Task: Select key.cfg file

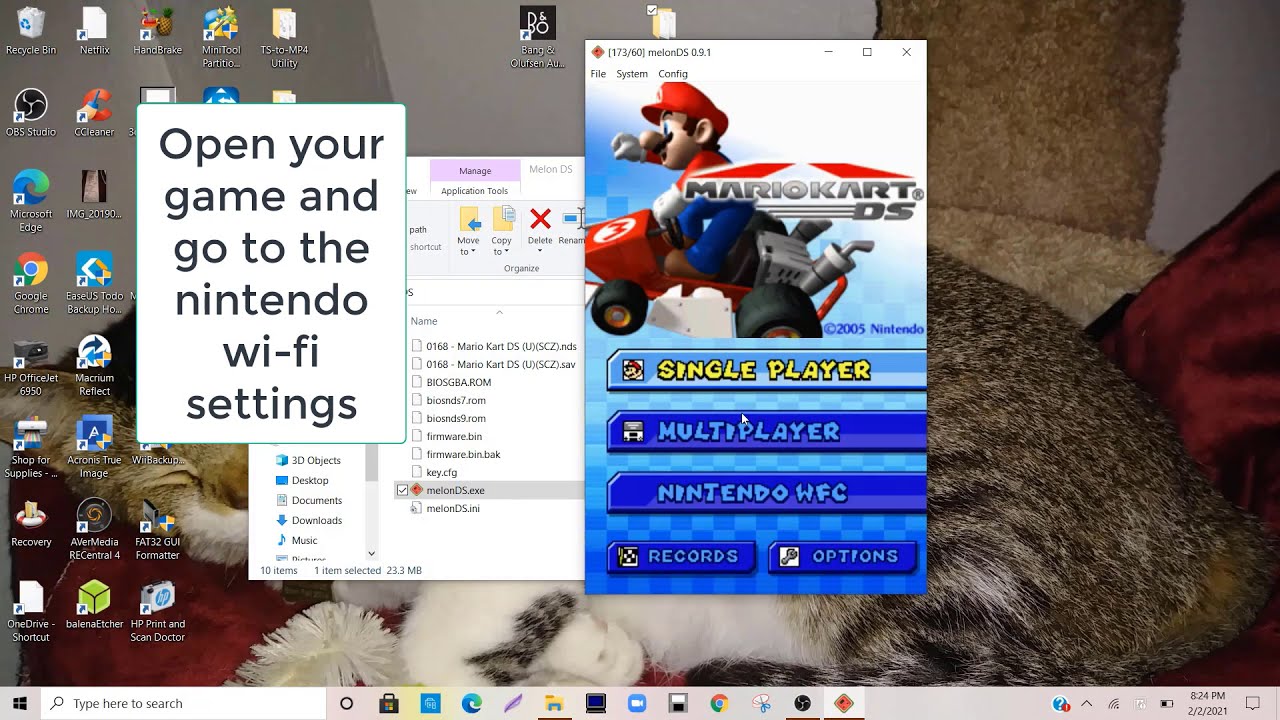Action: click(x=435, y=472)
